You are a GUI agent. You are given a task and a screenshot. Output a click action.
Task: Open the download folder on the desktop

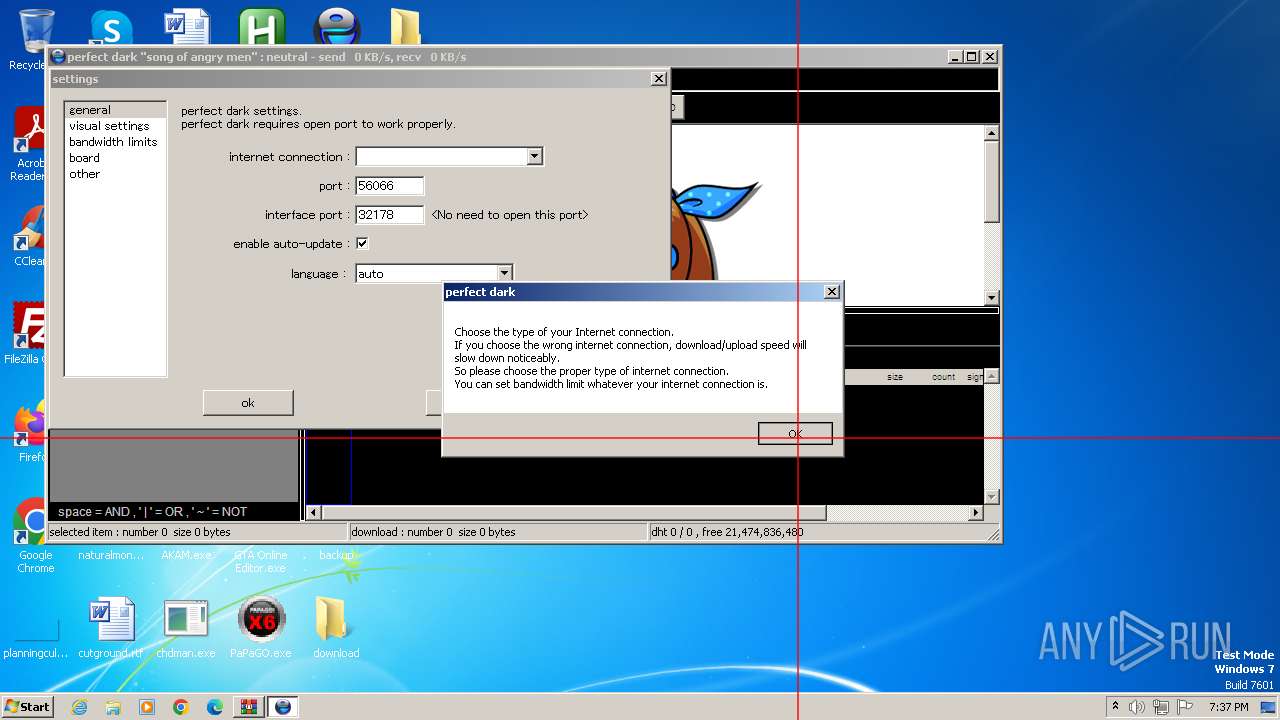tap(336, 629)
